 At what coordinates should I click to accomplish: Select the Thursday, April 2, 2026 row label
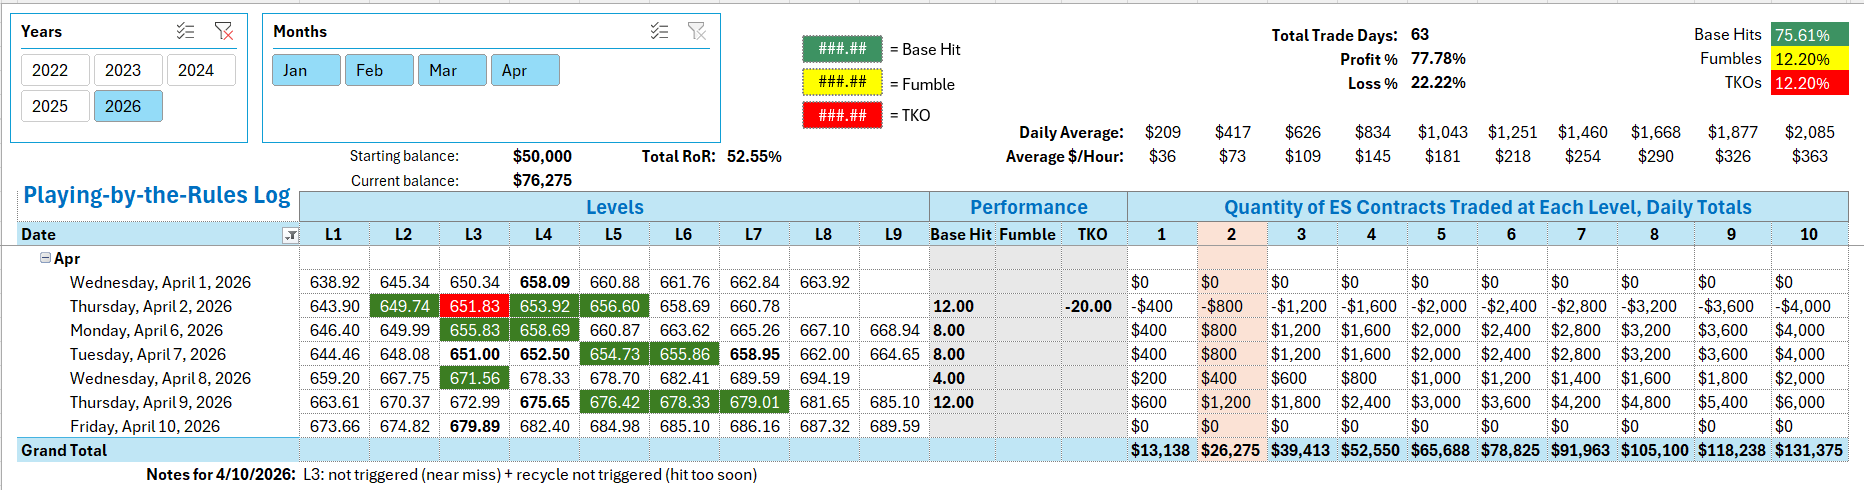point(150,306)
